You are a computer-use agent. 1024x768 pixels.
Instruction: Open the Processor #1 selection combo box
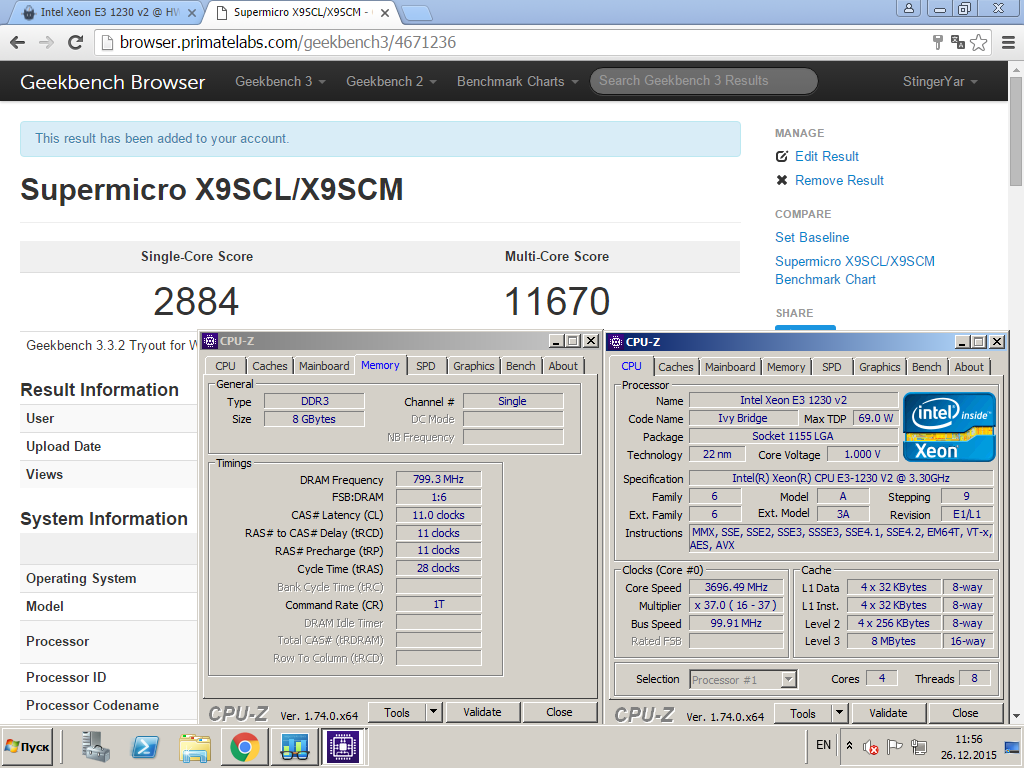[x=743, y=680]
